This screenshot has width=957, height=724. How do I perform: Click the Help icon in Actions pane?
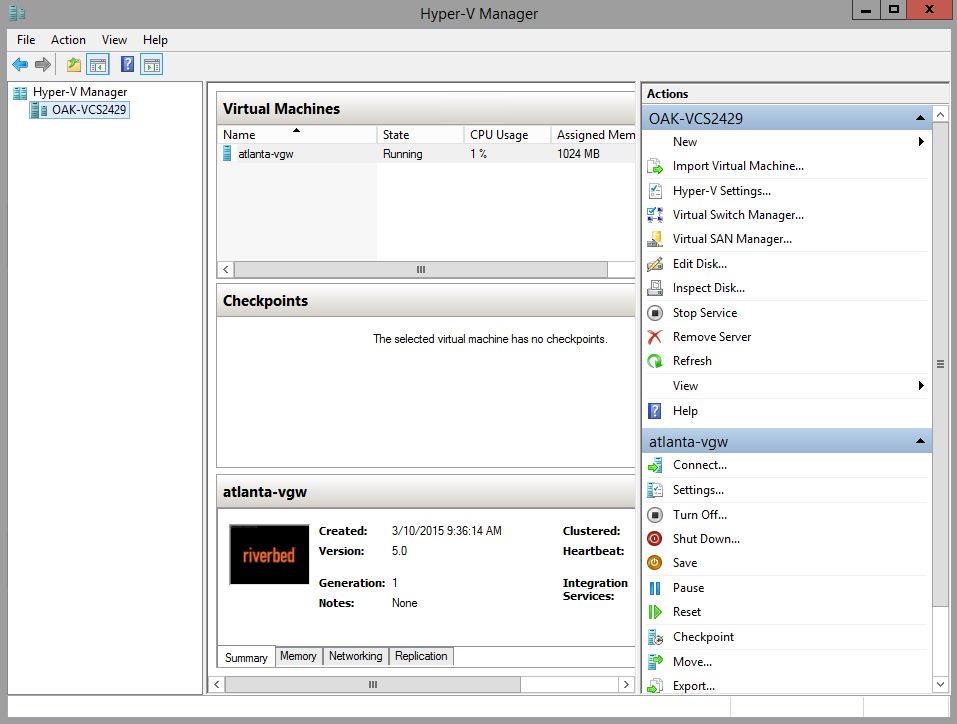coord(655,411)
